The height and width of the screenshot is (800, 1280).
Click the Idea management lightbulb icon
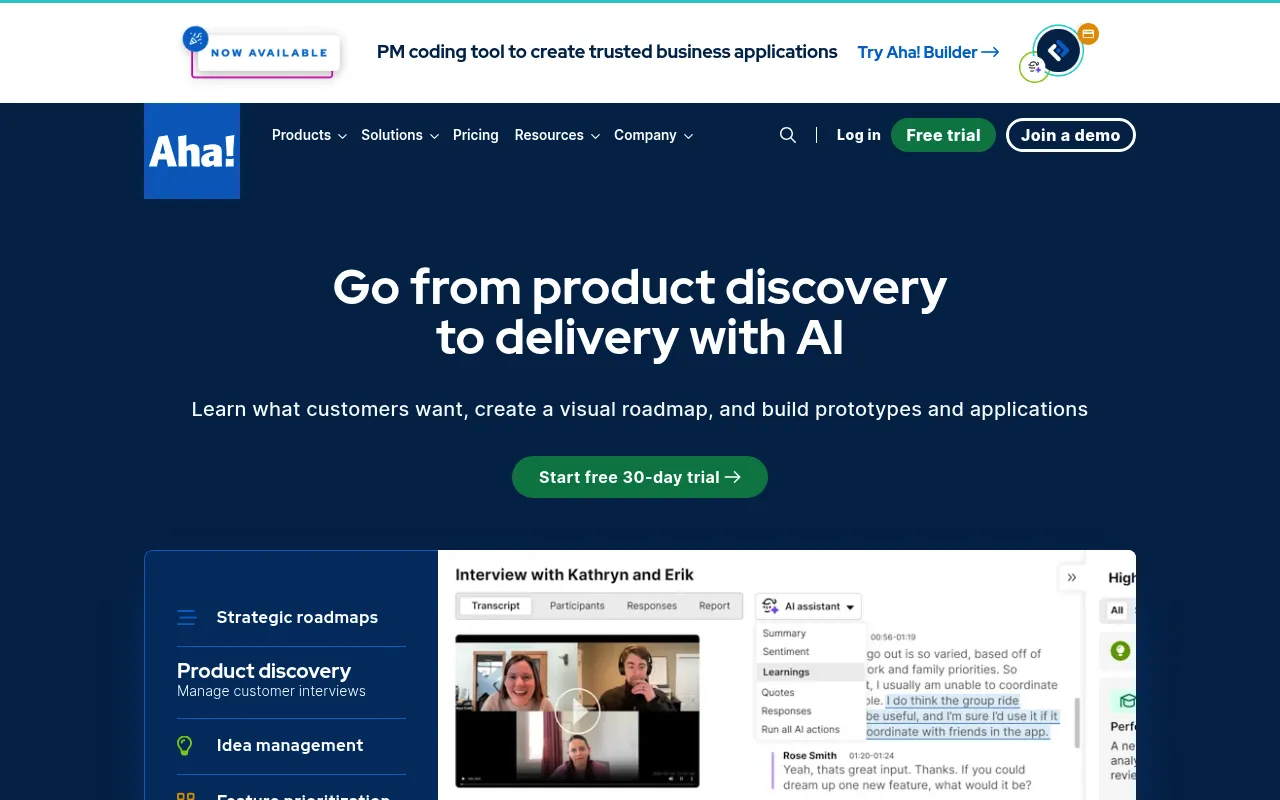point(185,745)
